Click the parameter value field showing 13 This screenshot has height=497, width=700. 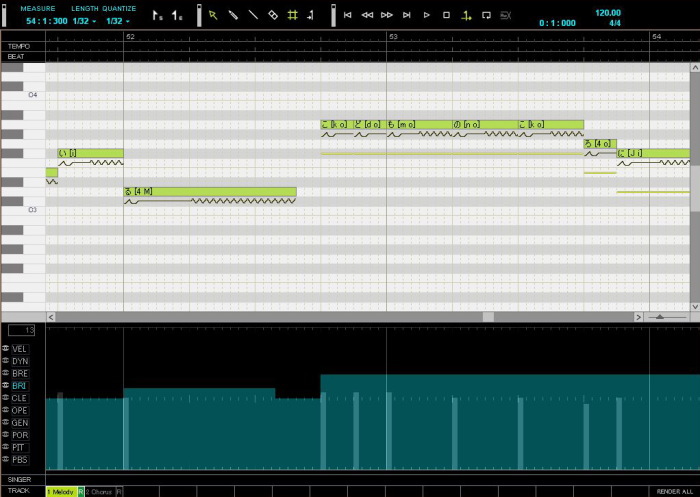point(21,330)
